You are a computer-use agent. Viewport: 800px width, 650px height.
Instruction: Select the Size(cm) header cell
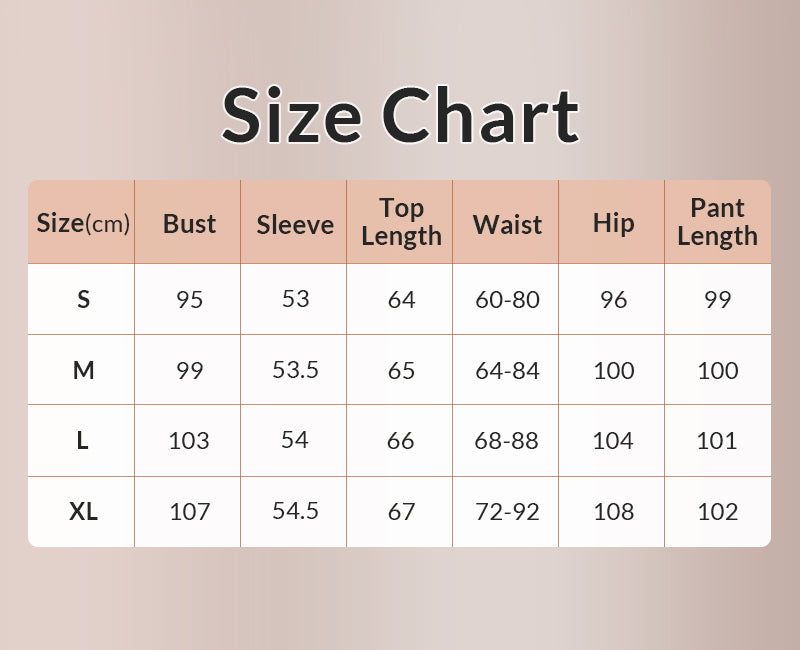click(x=83, y=223)
